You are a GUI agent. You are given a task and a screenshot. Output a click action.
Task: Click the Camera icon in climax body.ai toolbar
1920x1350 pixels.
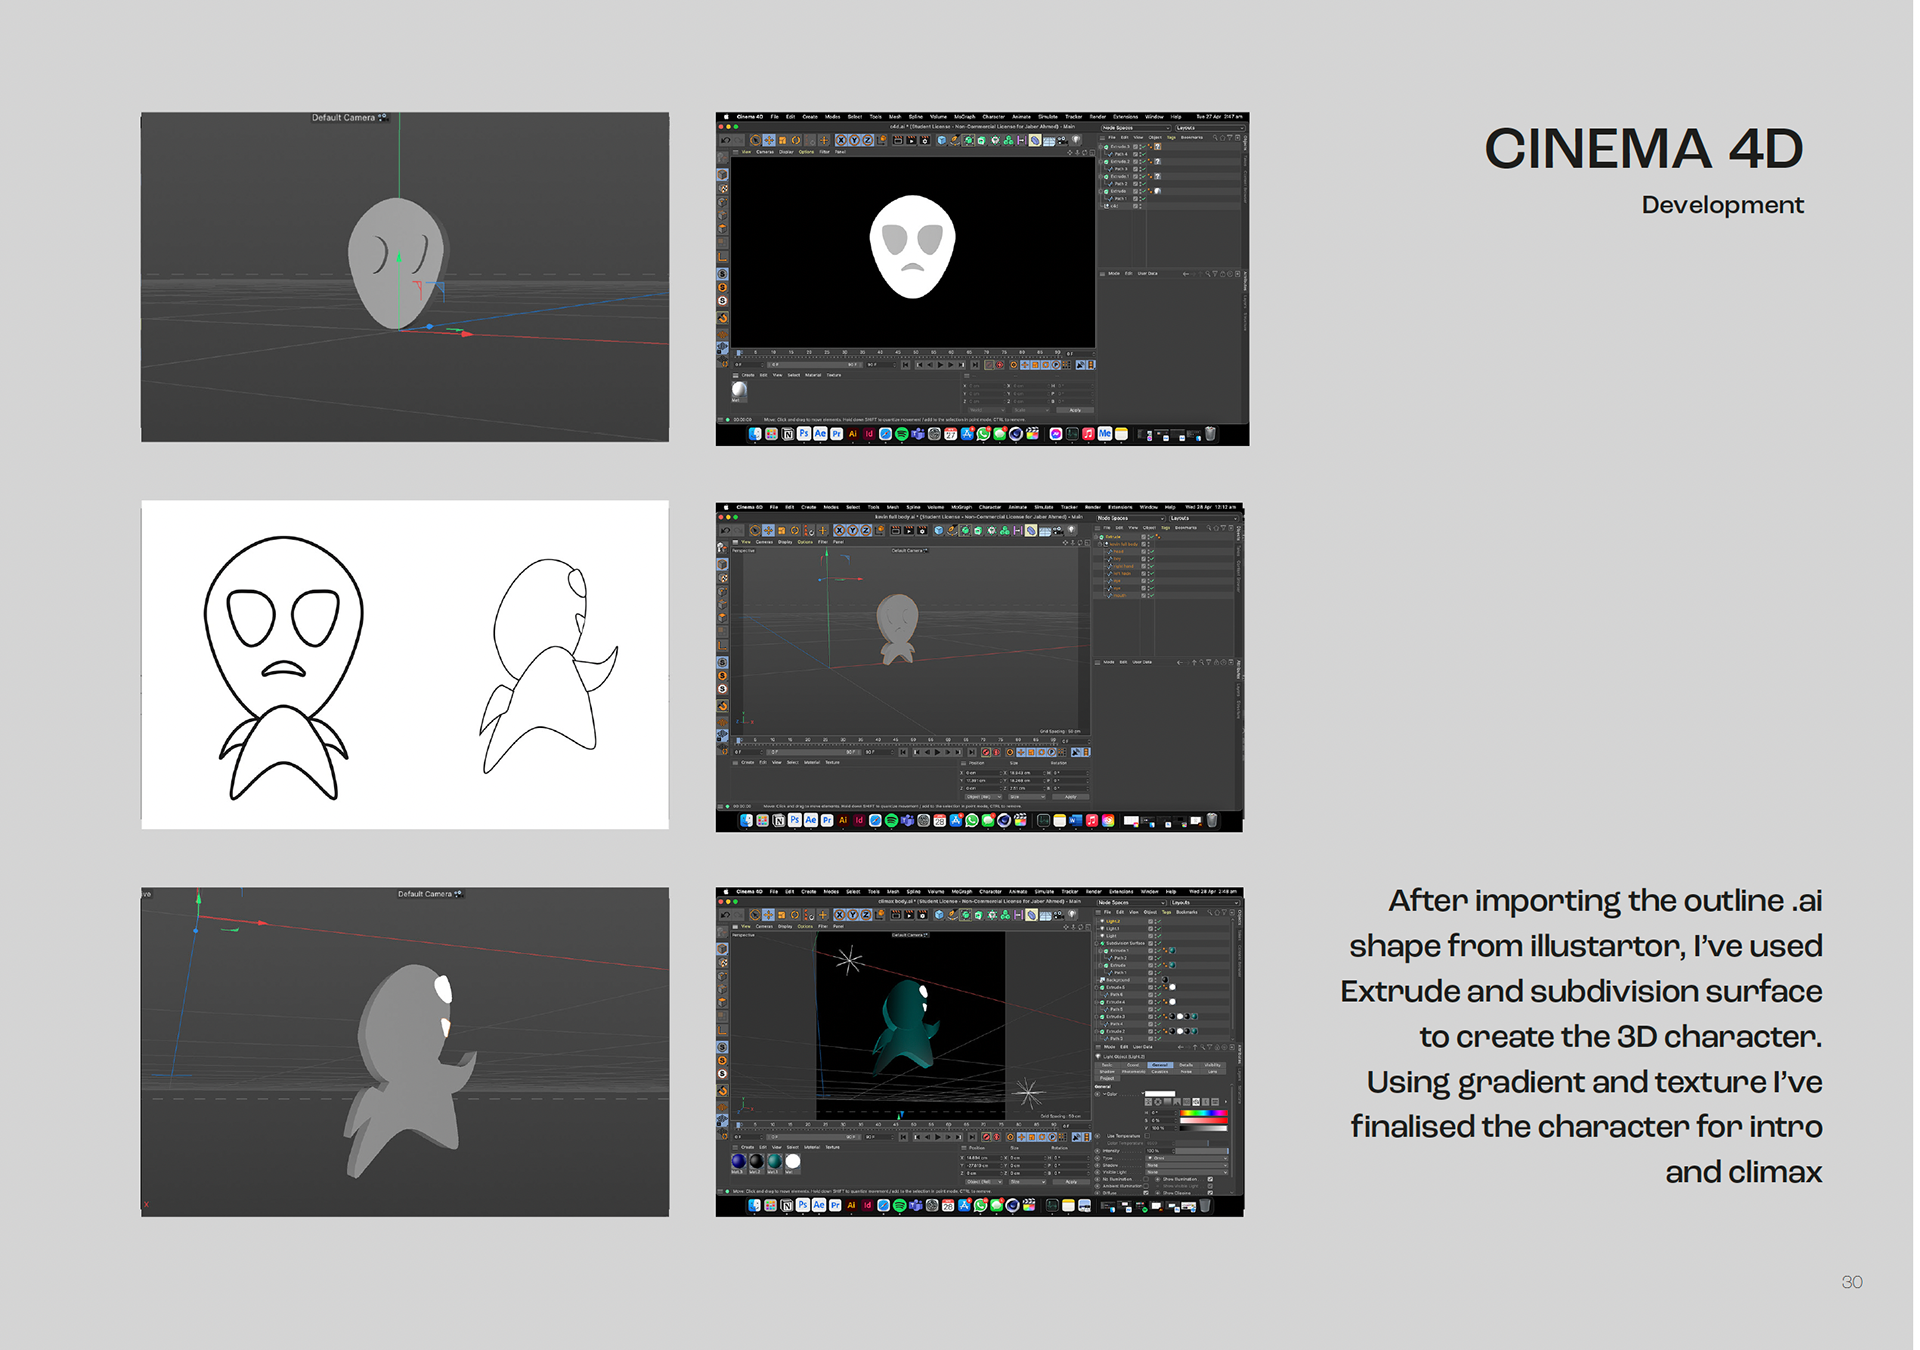[x=1059, y=914]
